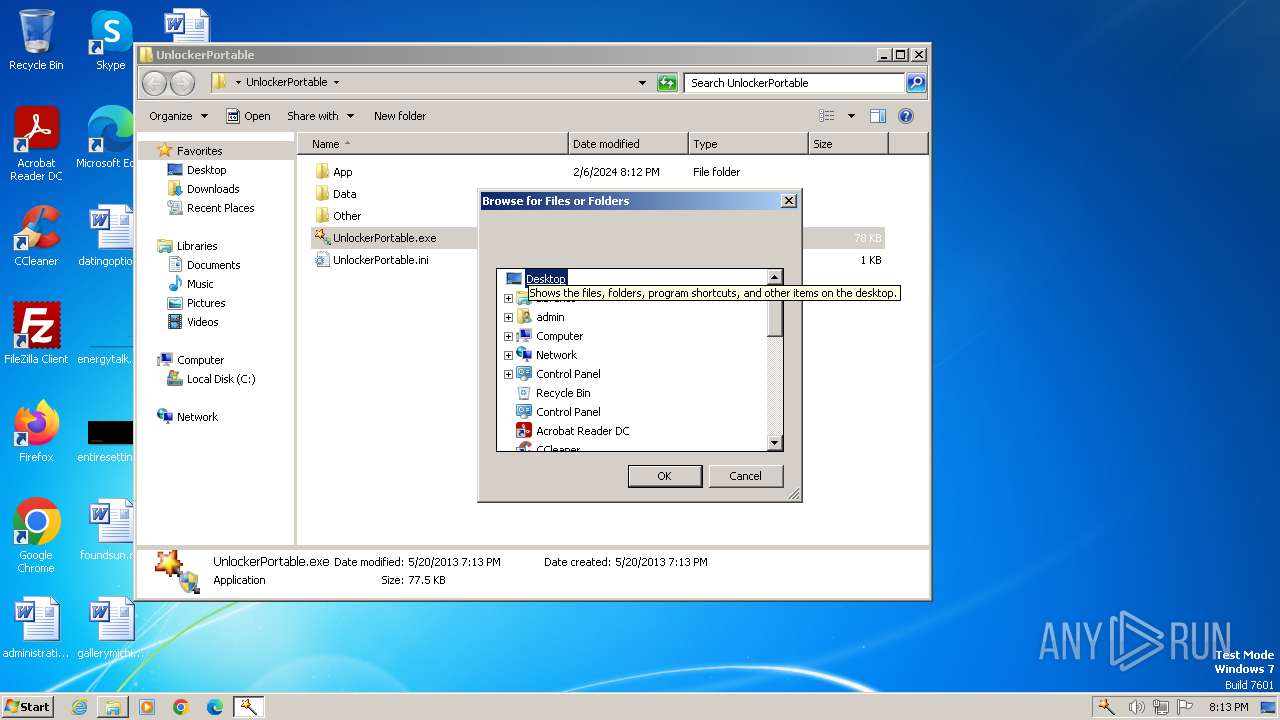Click Open in the Explorer toolbar
Image resolution: width=1280 pixels, height=720 pixels.
pos(248,116)
